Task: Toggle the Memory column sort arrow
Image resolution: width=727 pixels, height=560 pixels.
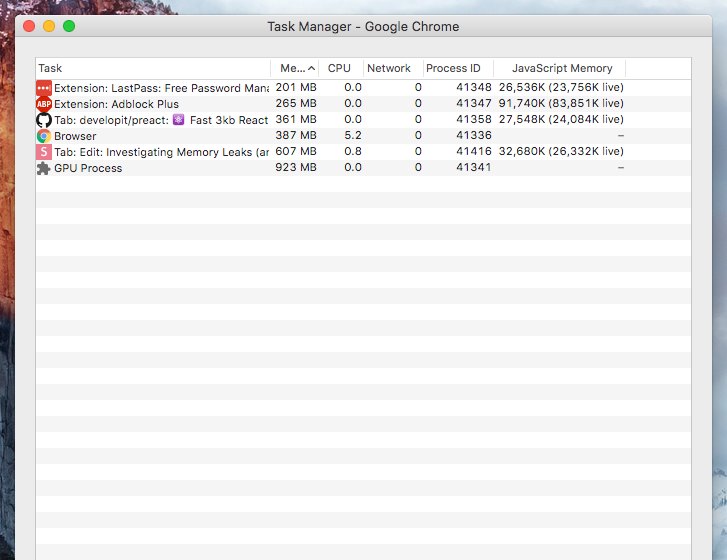Action: [312, 68]
